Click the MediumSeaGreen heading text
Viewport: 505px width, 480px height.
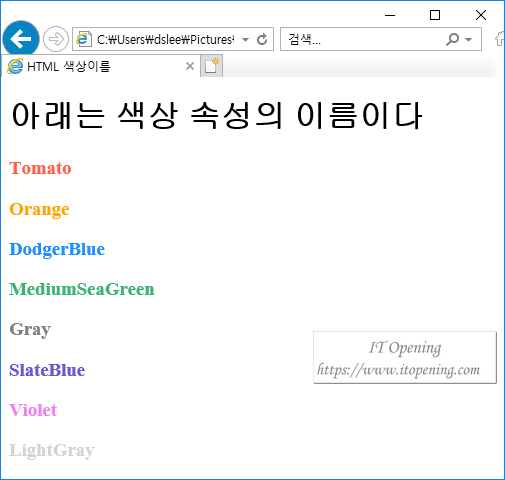click(82, 289)
